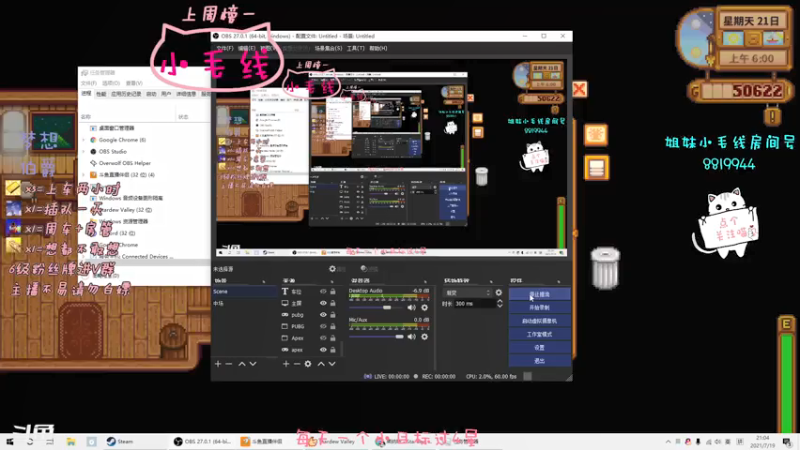800x450 pixels.
Task: Click the trash can in the Stardew game screen
Action: click(x=606, y=267)
